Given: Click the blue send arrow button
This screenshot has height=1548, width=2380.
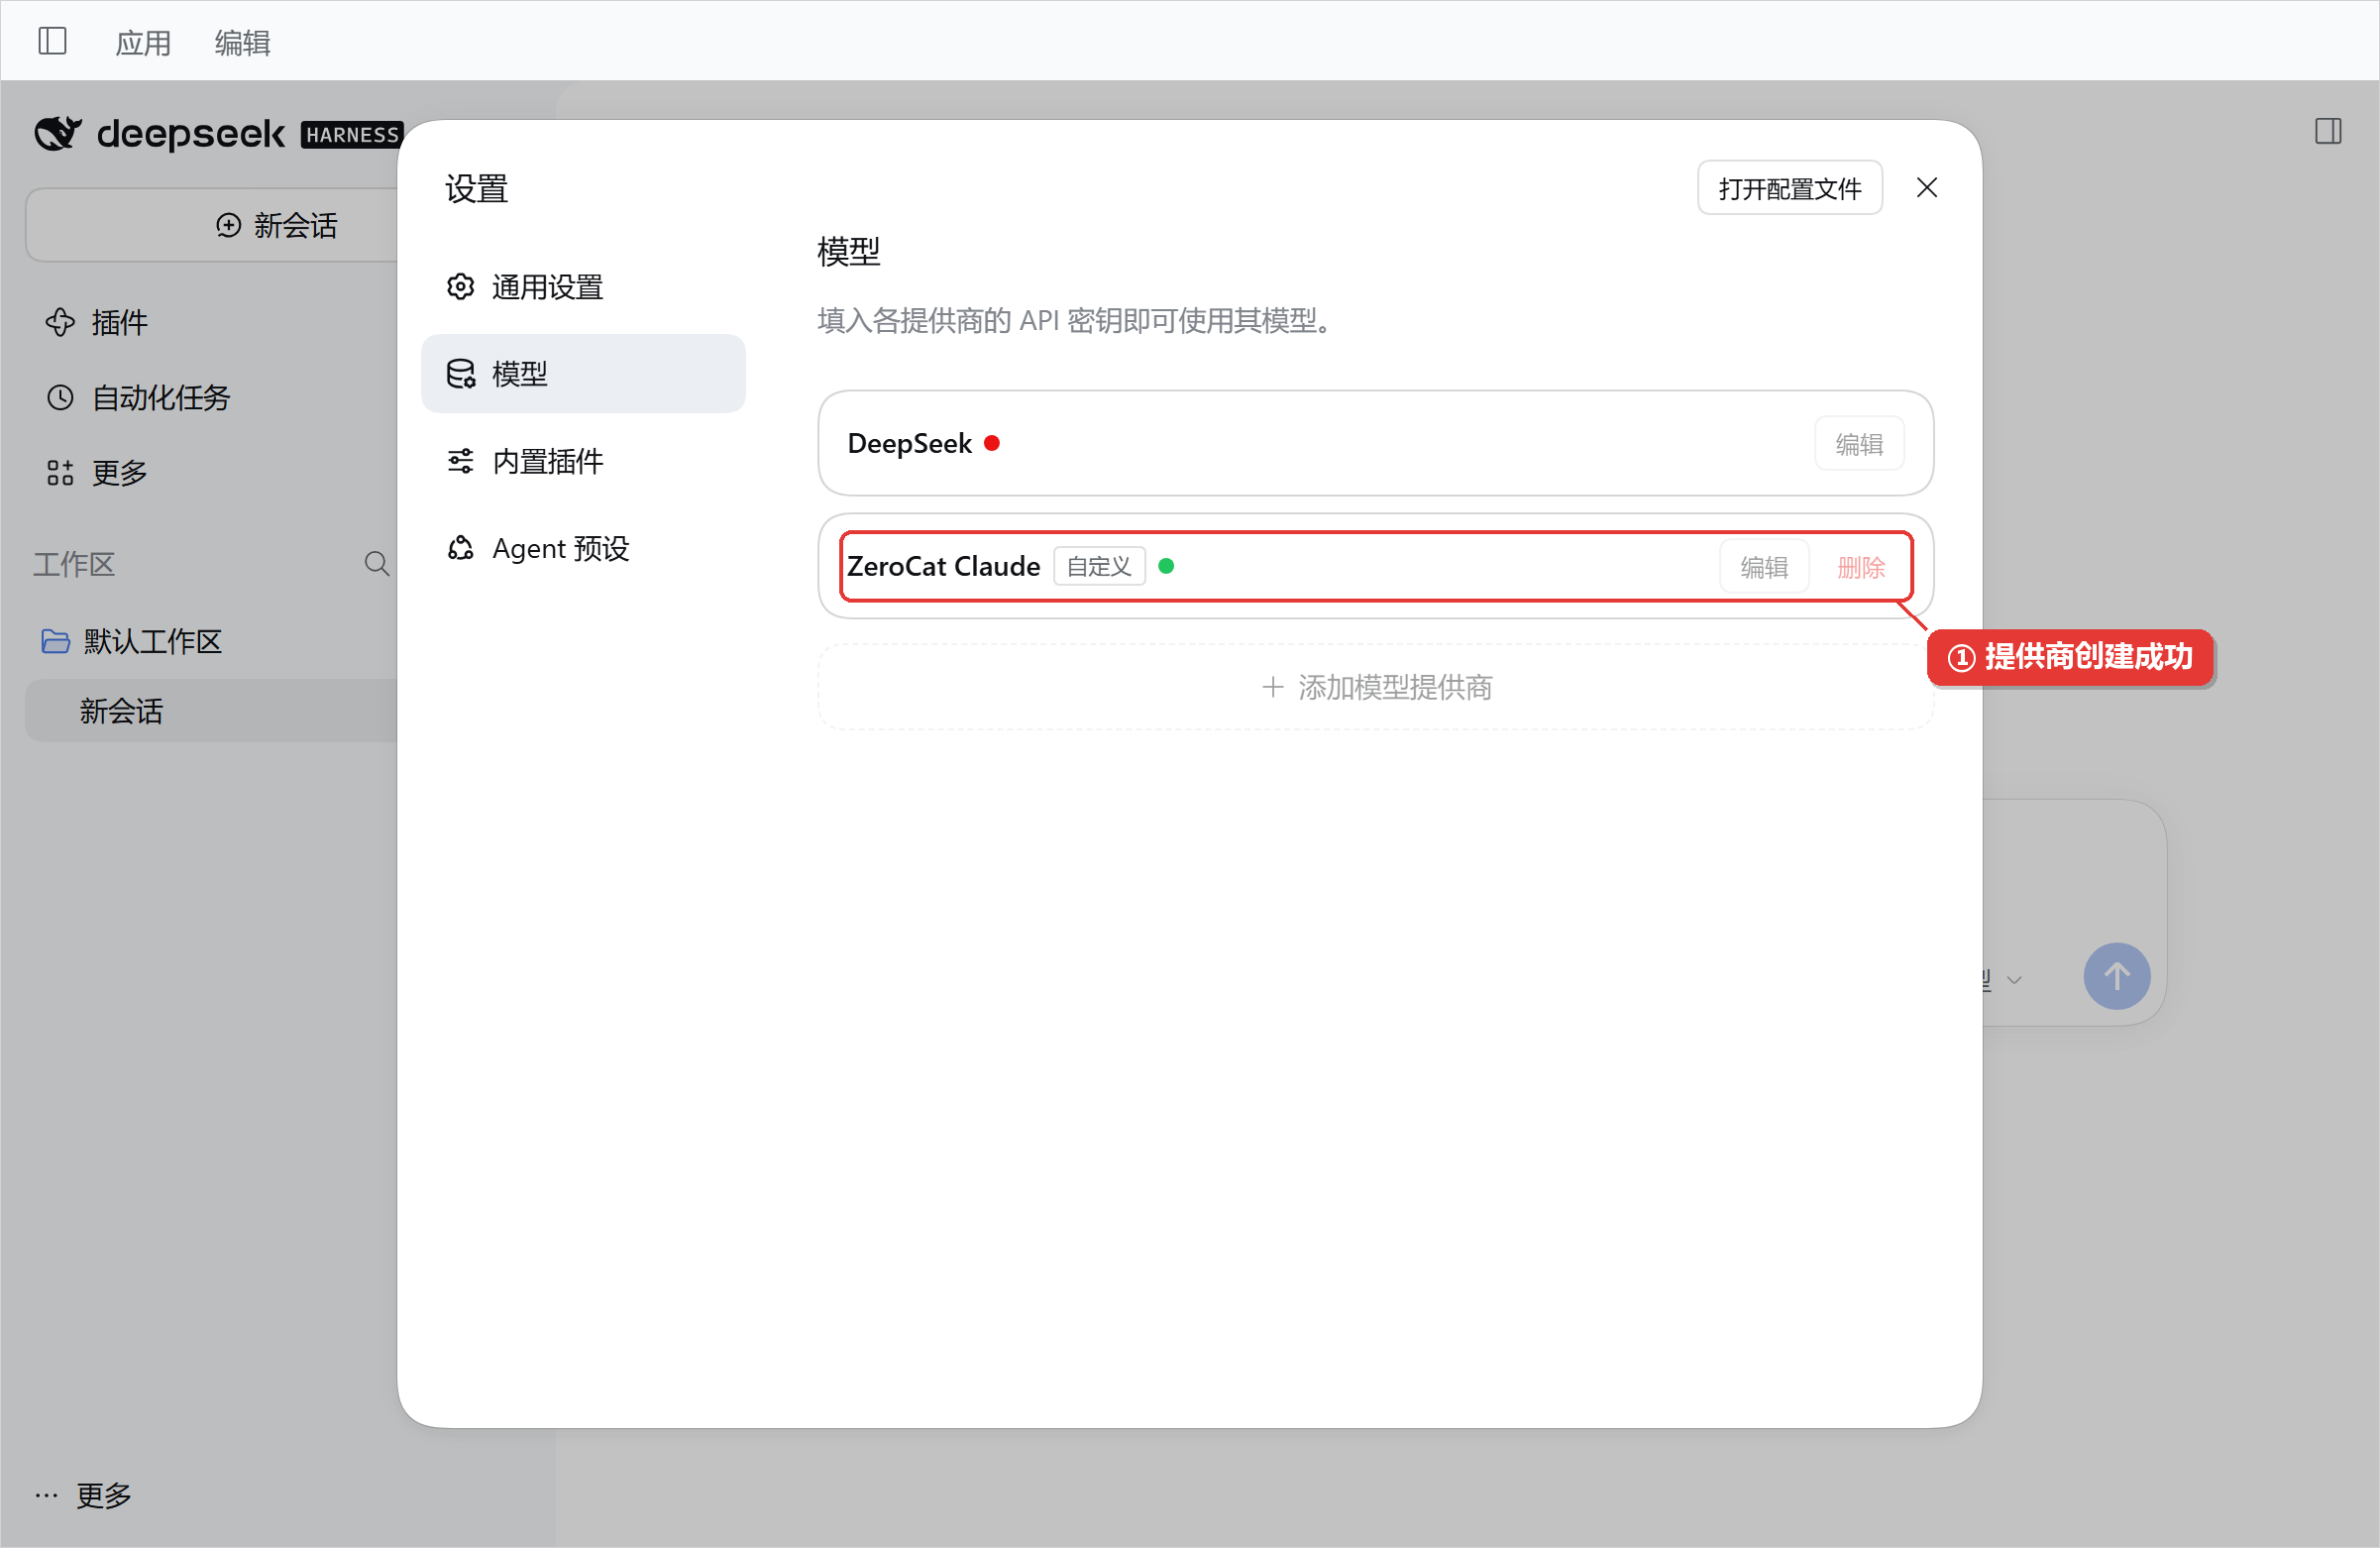Looking at the screenshot, I should [2116, 976].
